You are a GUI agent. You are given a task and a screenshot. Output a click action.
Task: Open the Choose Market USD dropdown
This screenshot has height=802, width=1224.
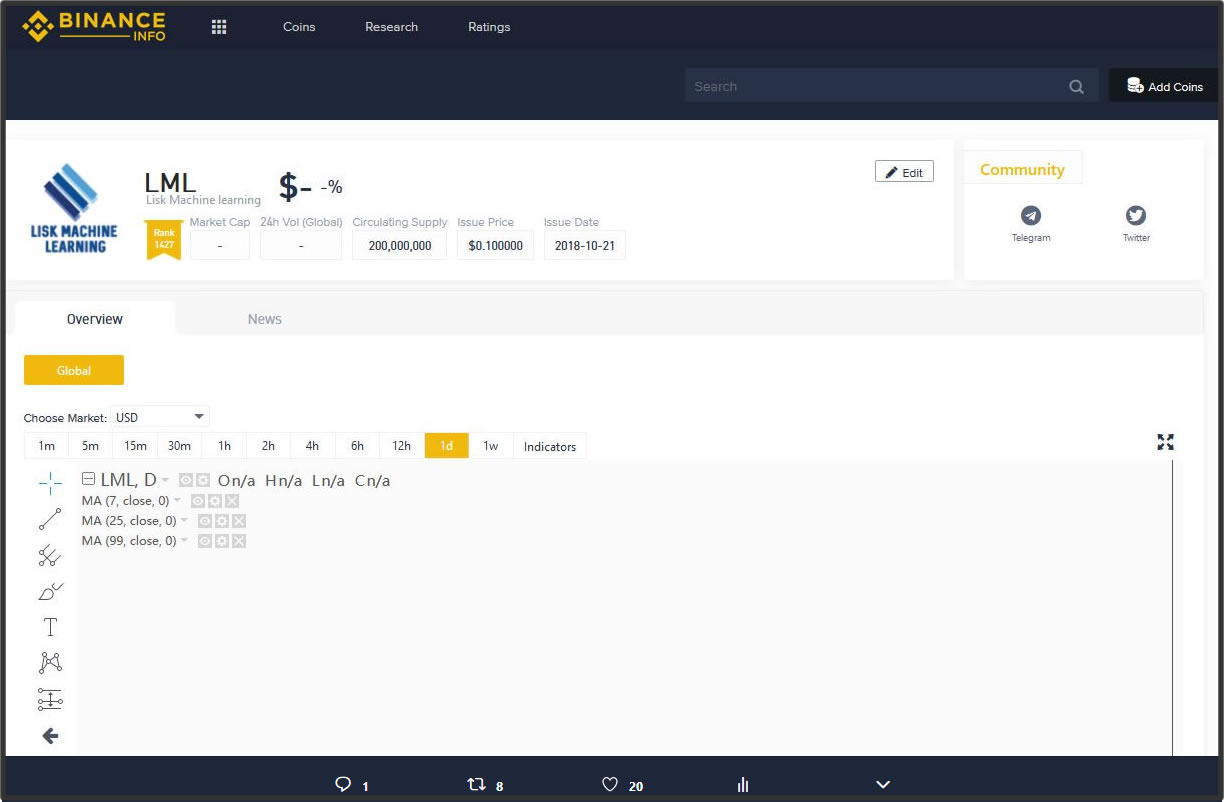(160, 417)
